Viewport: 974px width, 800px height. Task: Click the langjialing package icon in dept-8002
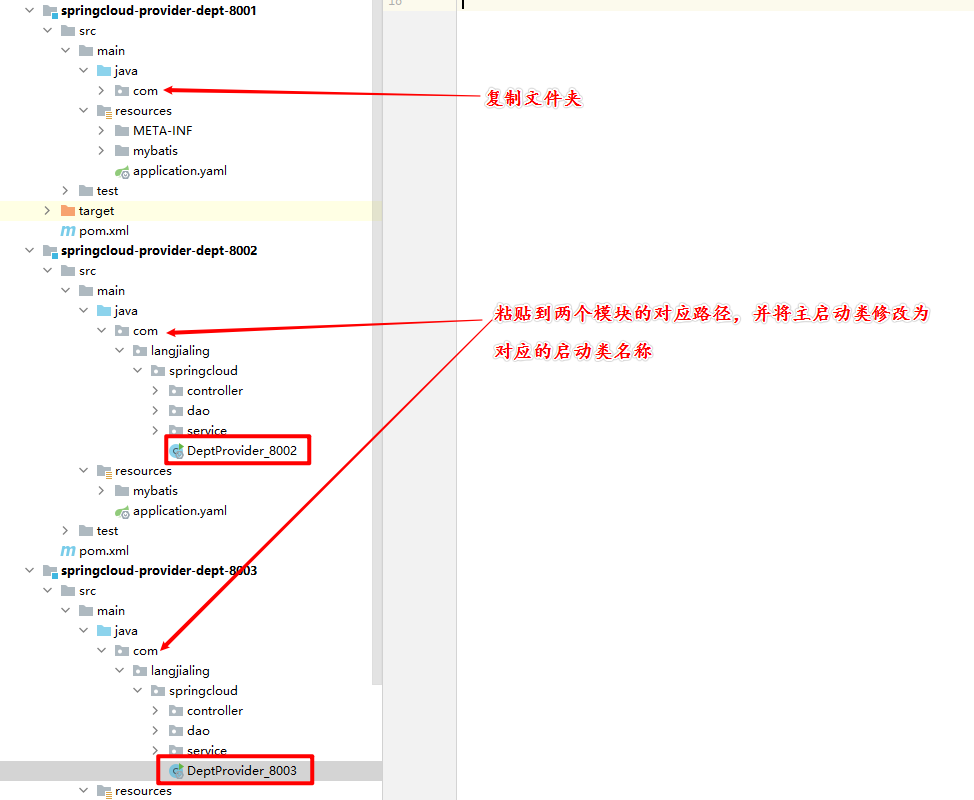click(x=140, y=351)
